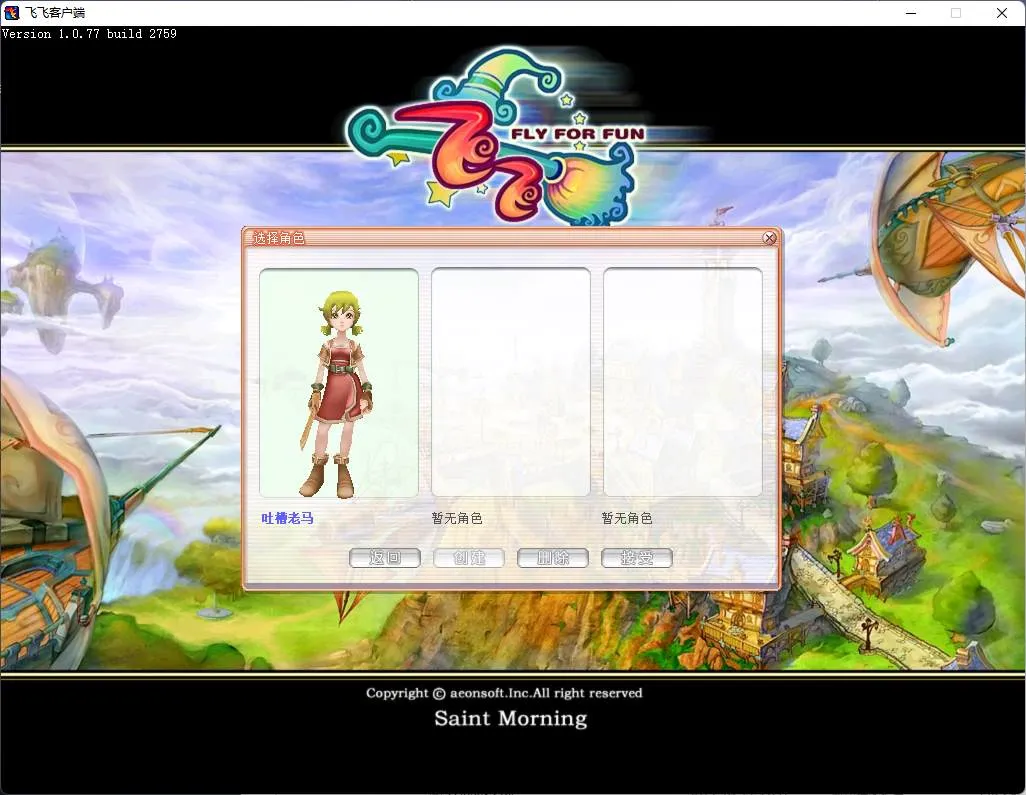Select the green-haired character portrait
The width and height of the screenshot is (1026, 795).
(x=339, y=383)
